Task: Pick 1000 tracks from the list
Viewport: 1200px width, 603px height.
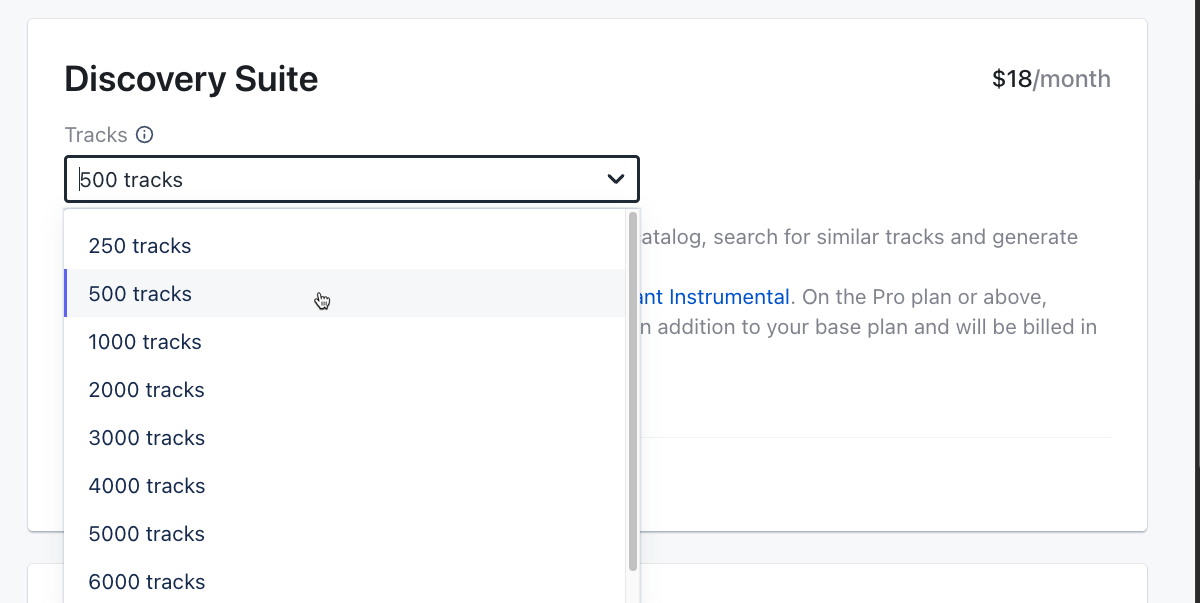Action: 145,342
